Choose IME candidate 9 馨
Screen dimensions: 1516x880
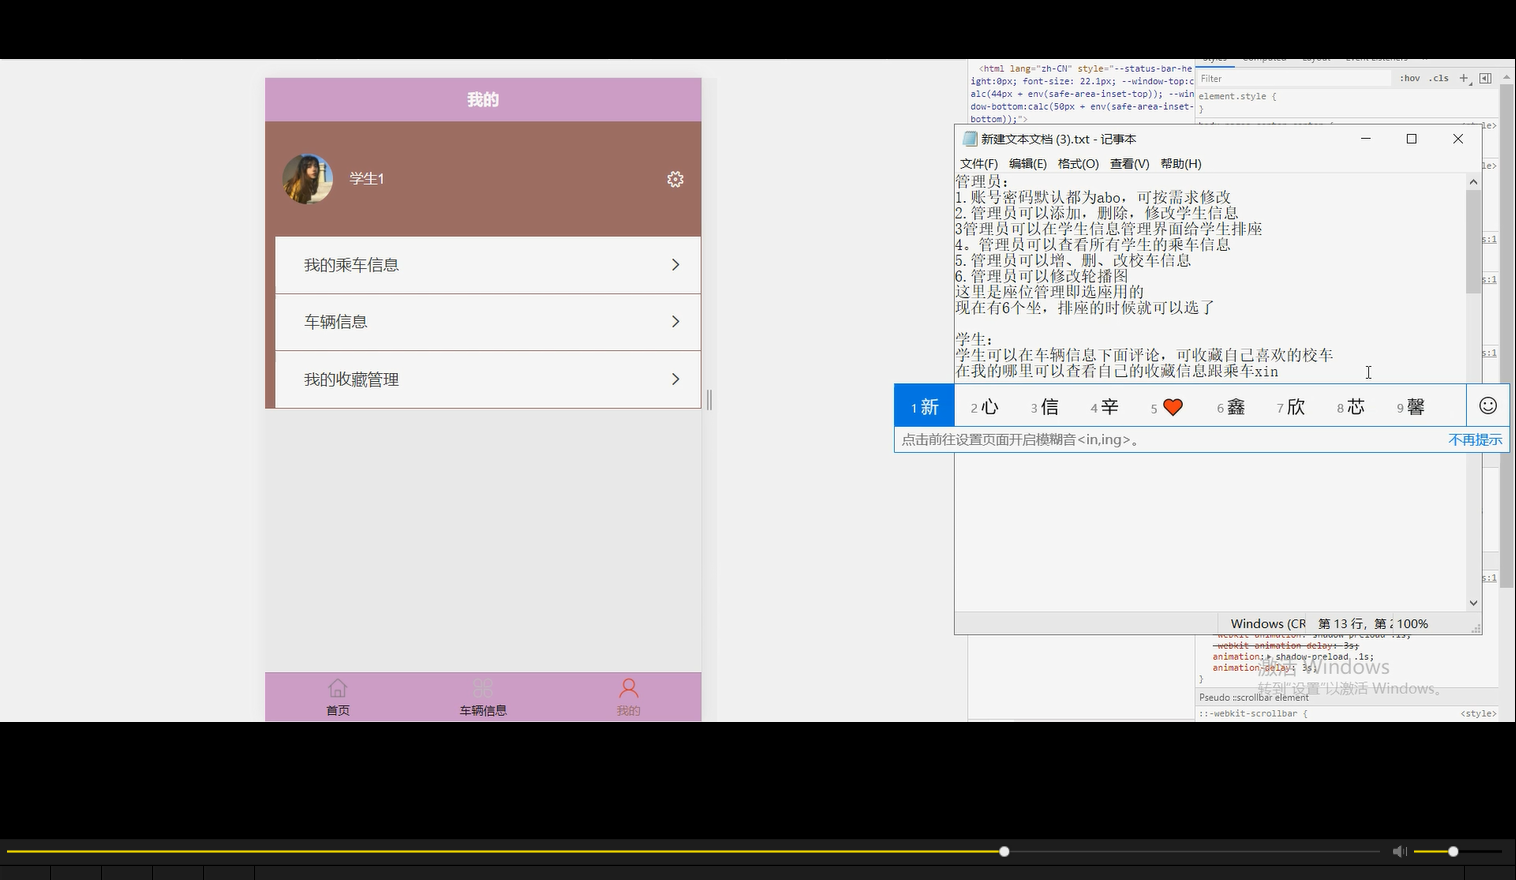(x=1411, y=406)
